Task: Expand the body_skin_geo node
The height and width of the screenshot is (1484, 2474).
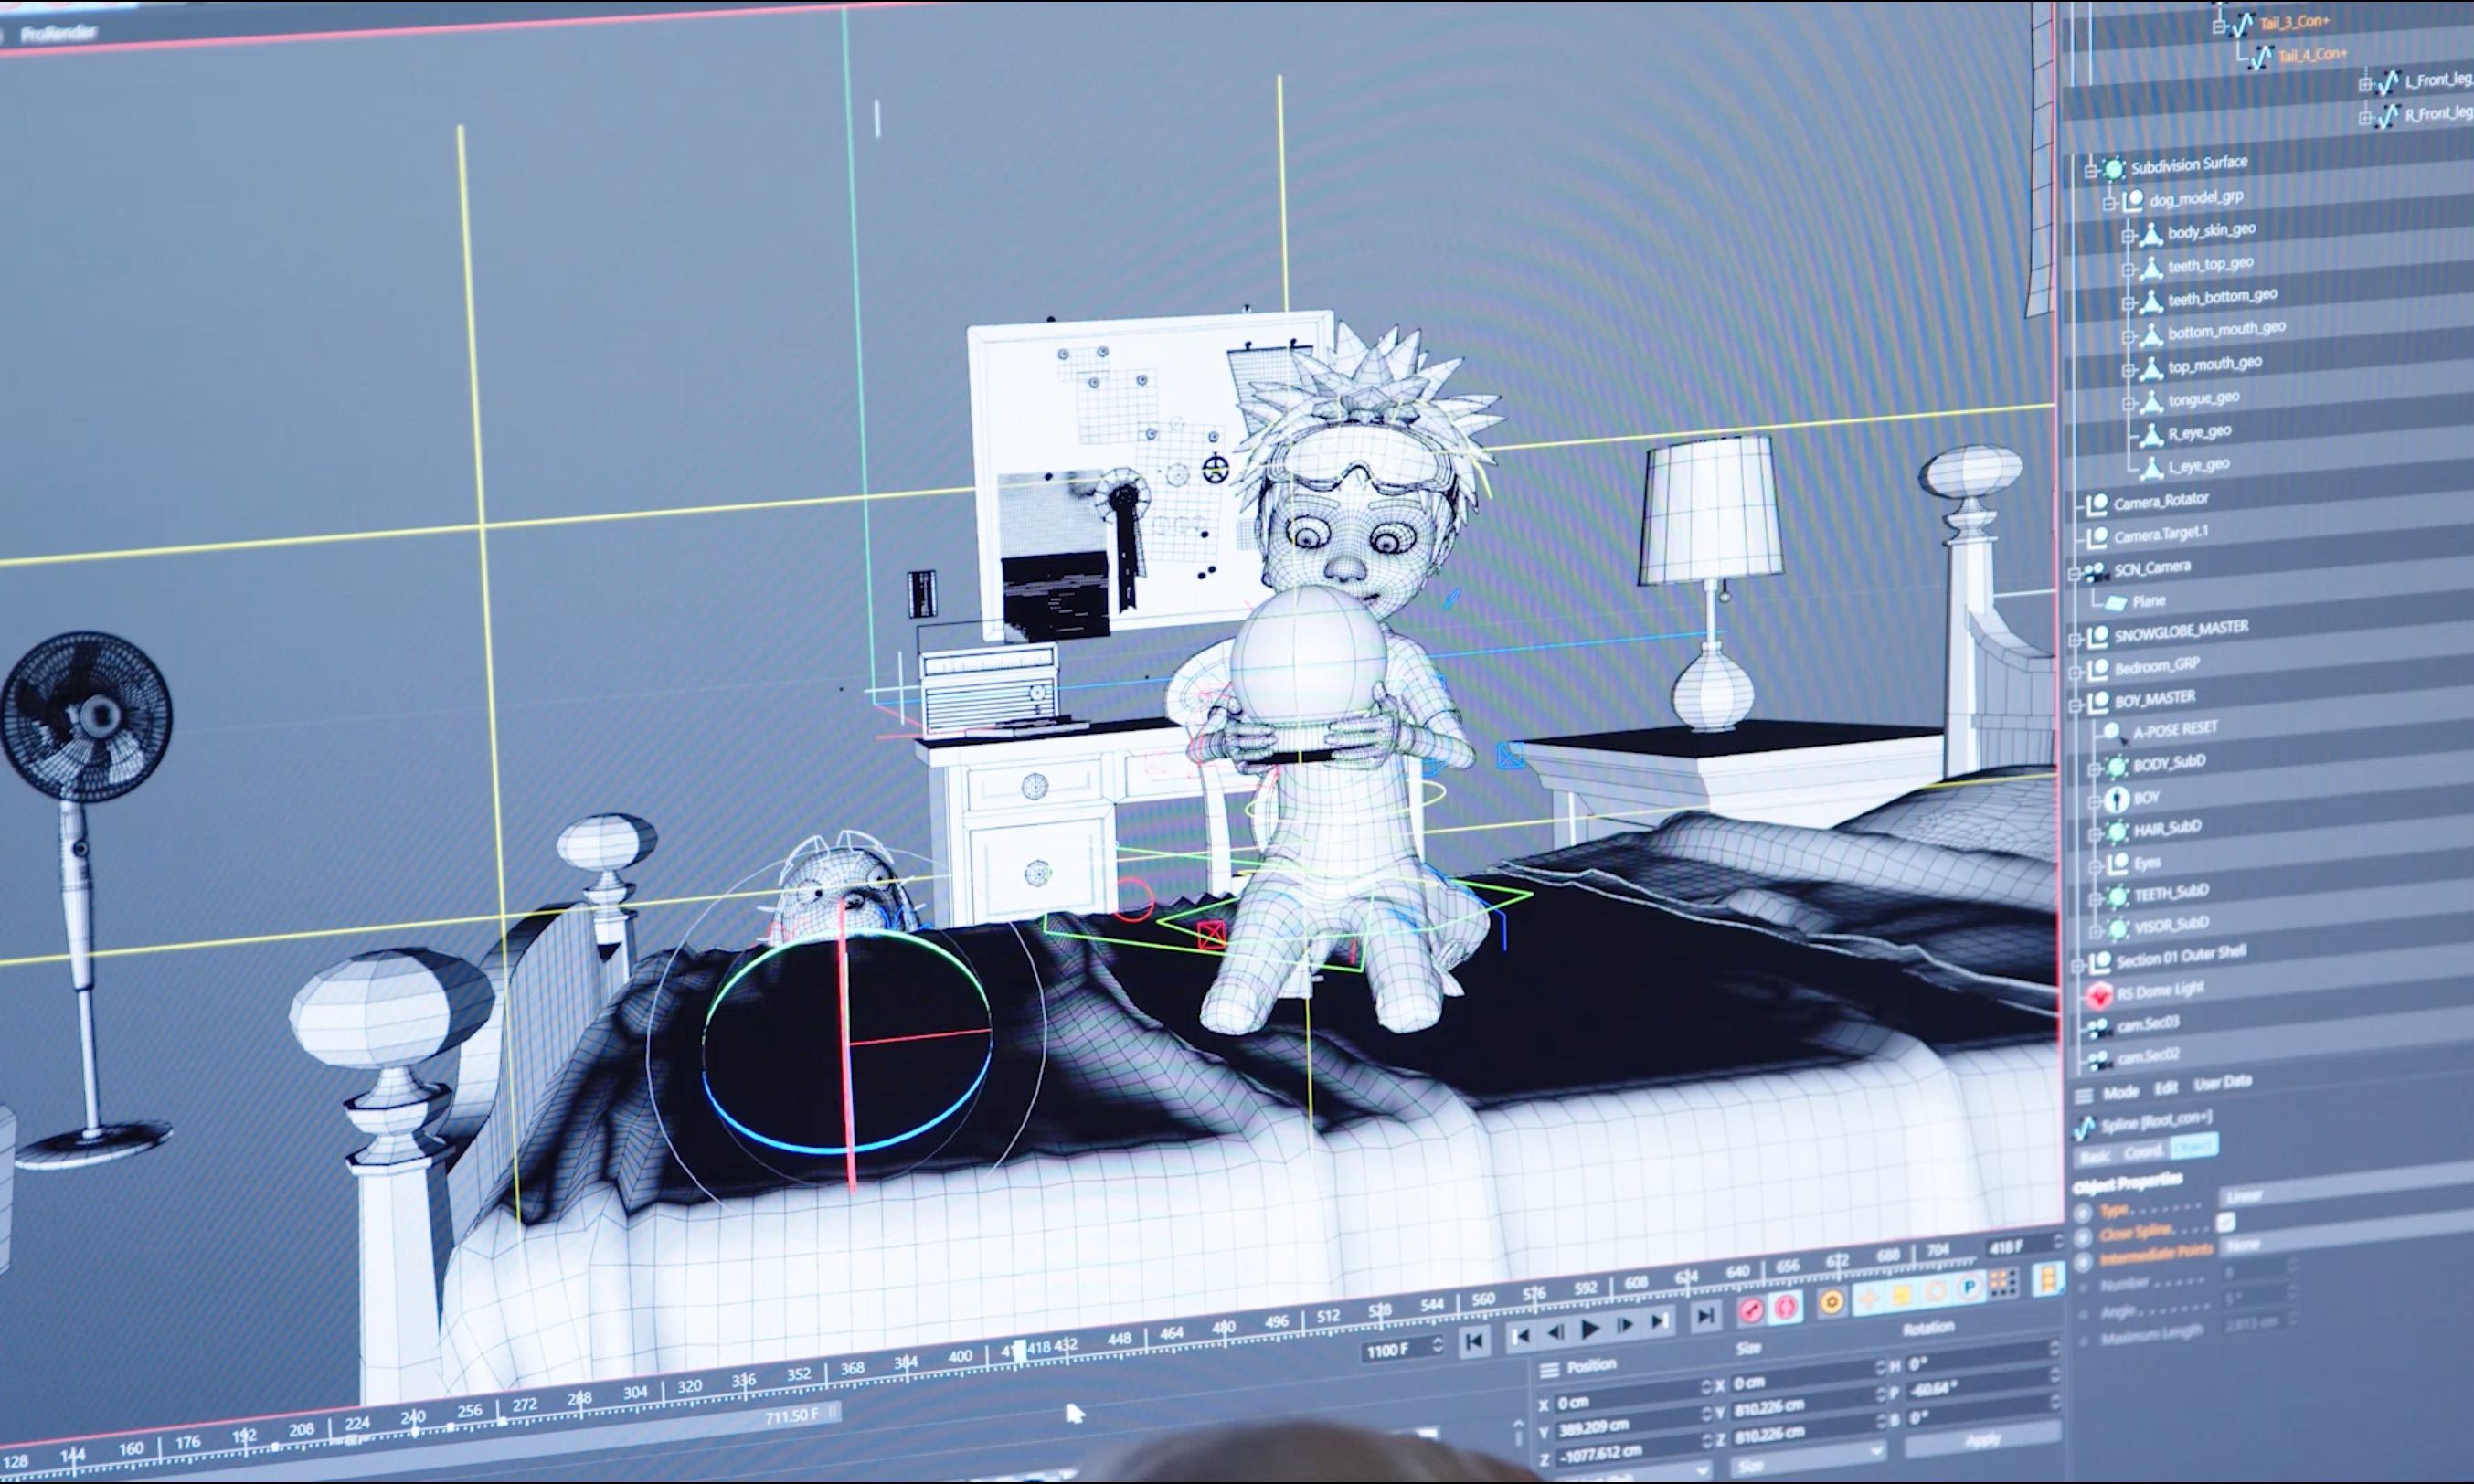Action: coord(2127,236)
